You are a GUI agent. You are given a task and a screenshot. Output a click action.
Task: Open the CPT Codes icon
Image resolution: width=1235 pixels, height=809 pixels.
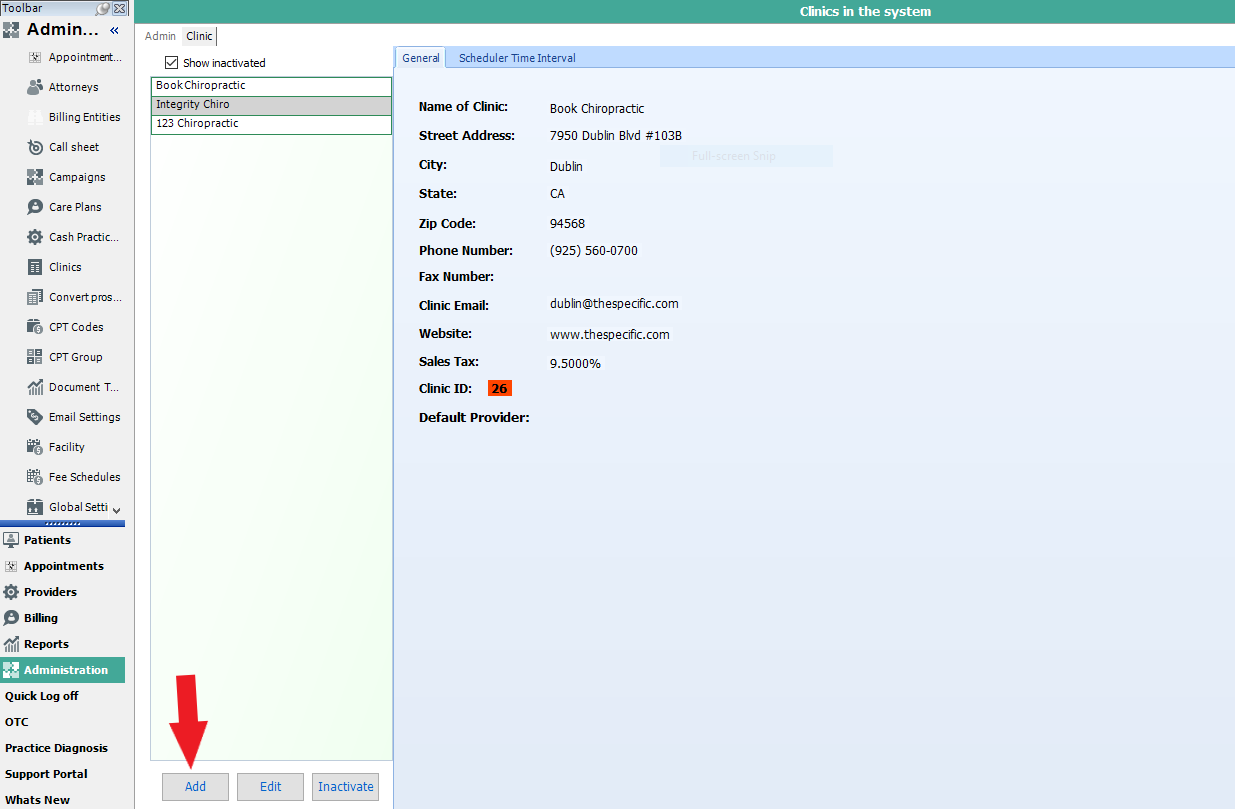coord(35,327)
